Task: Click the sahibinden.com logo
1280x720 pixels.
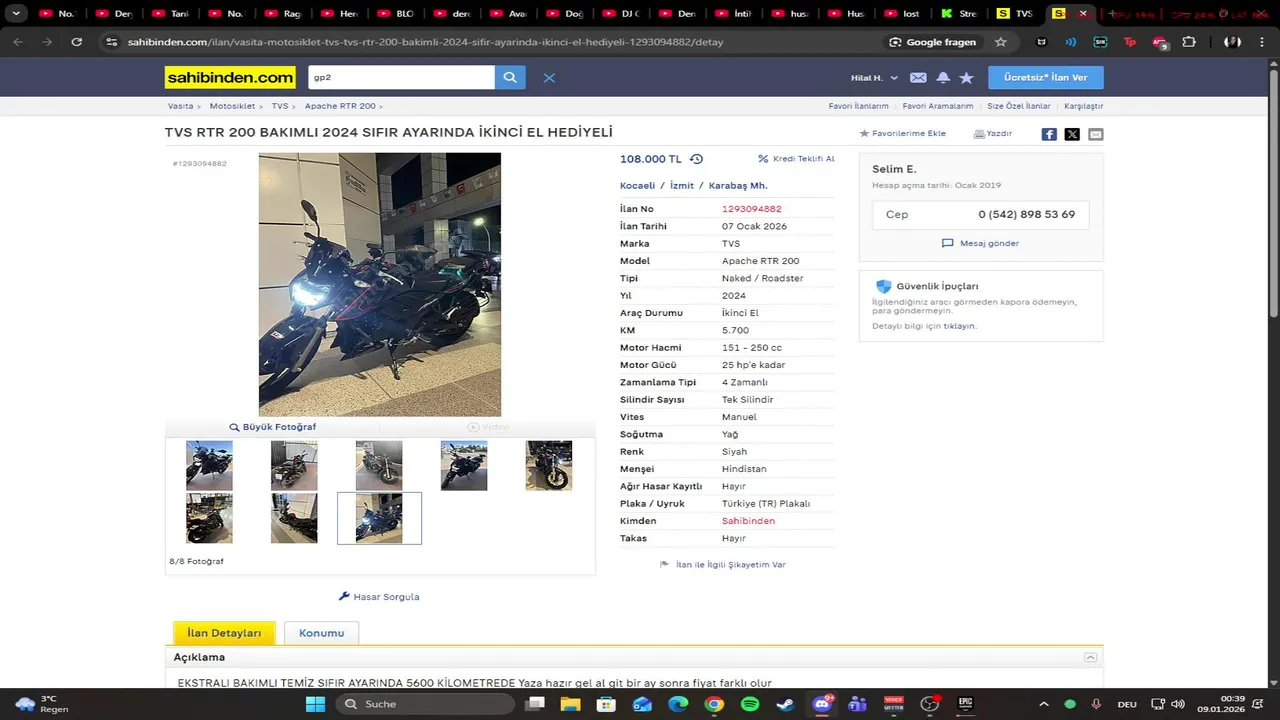Action: pos(230,77)
